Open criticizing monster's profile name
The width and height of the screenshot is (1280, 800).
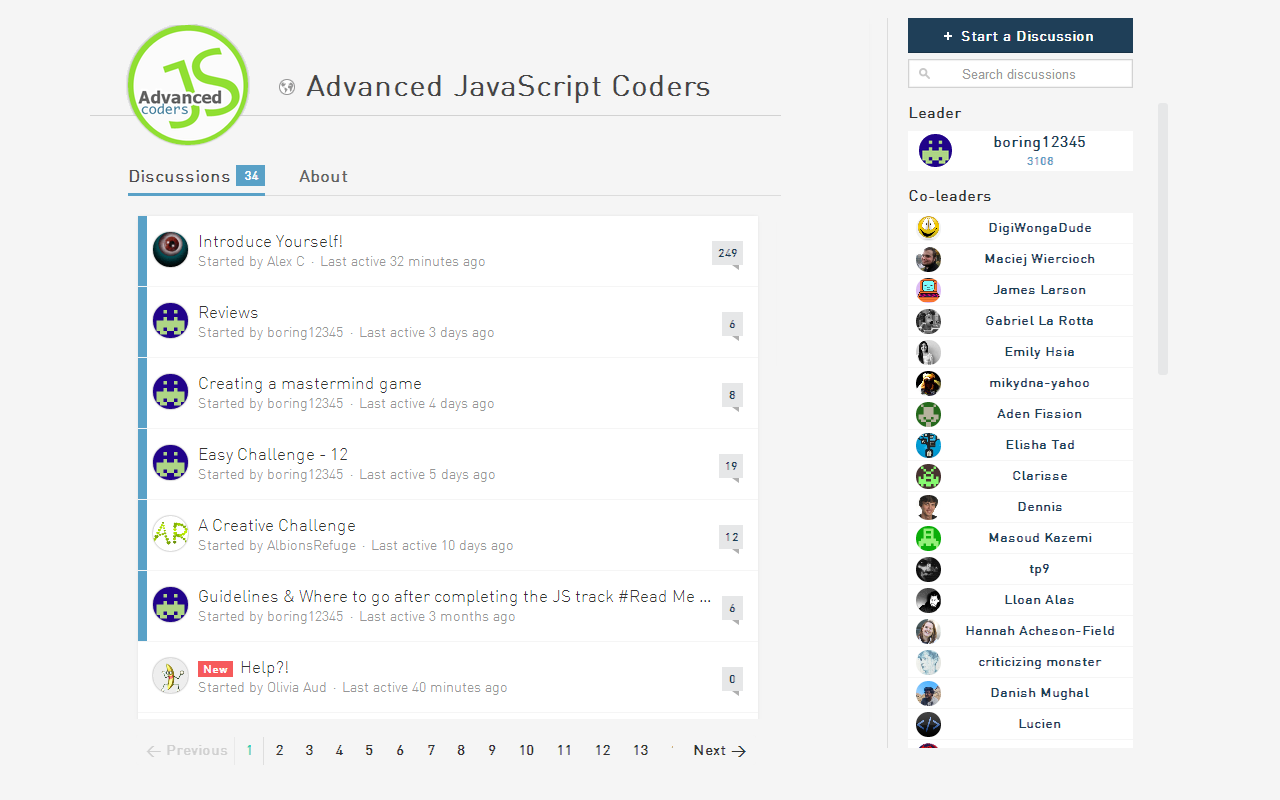[x=1040, y=662]
